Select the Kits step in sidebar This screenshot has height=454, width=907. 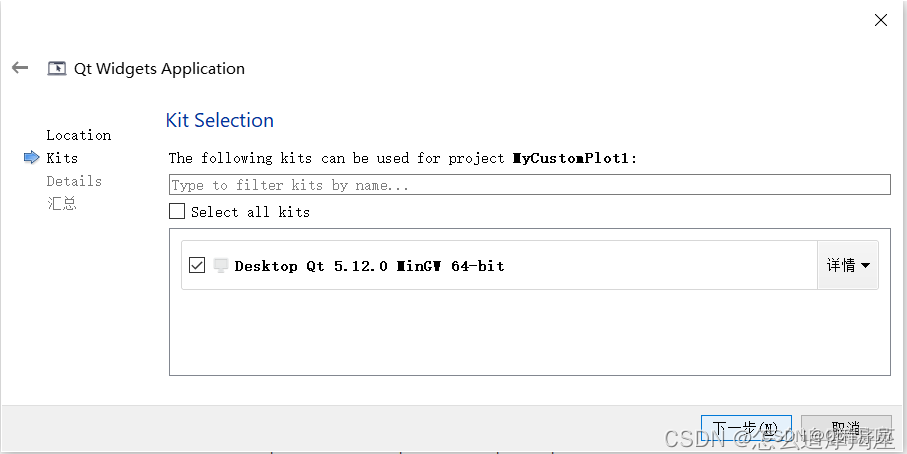coord(62,158)
